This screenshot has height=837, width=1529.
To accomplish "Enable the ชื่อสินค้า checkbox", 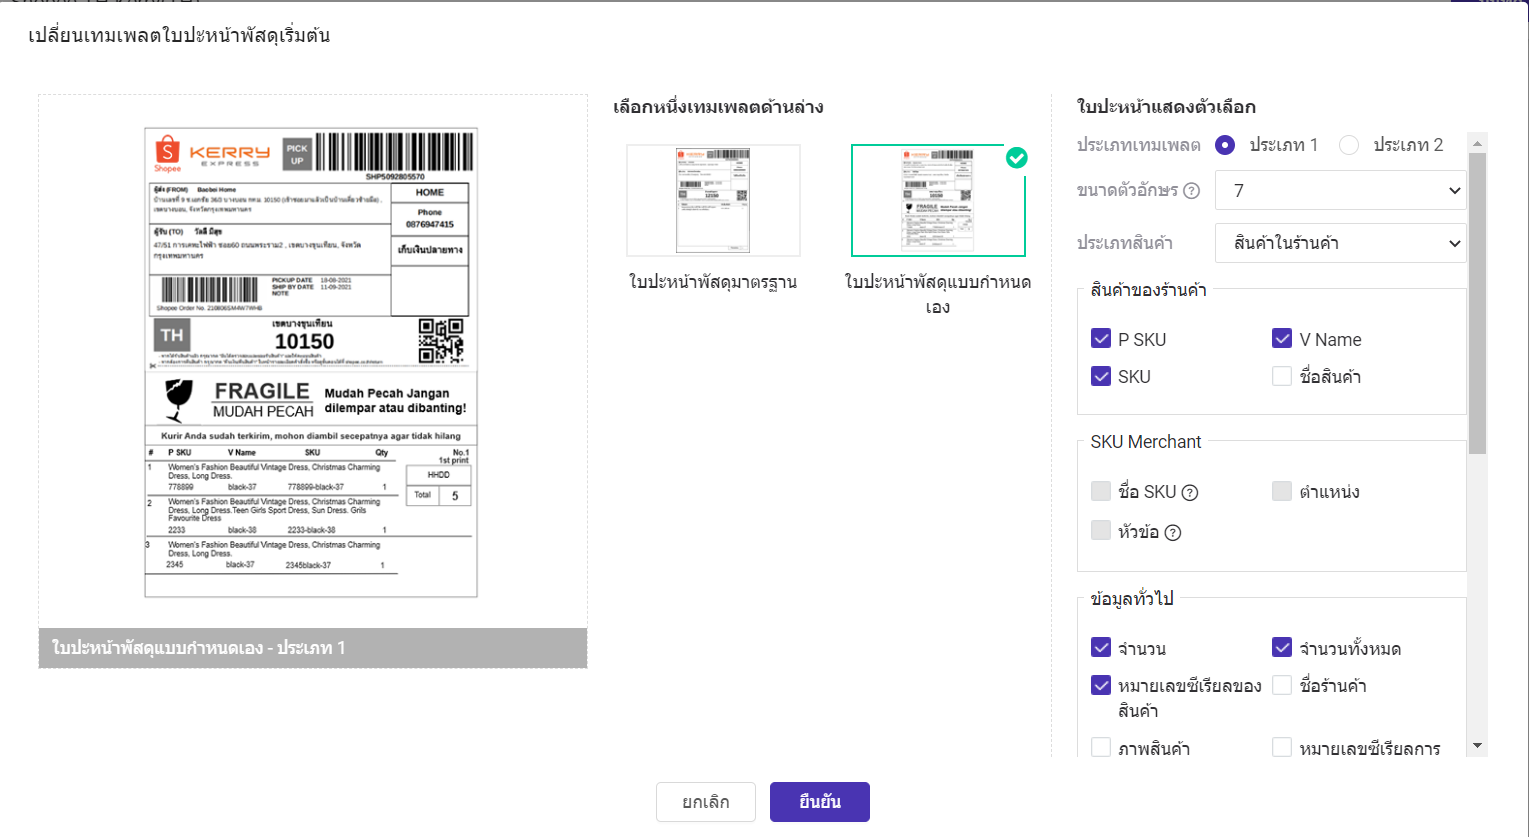I will point(1282,376).
